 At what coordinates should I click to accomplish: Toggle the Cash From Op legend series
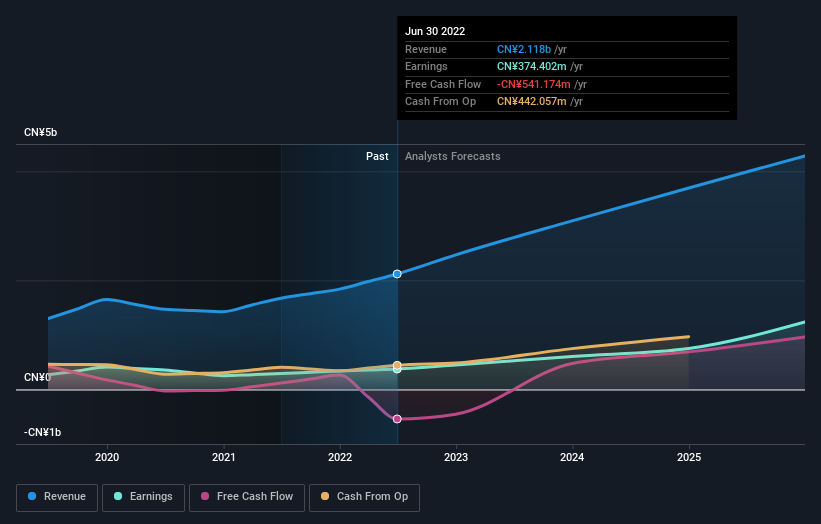pos(364,497)
